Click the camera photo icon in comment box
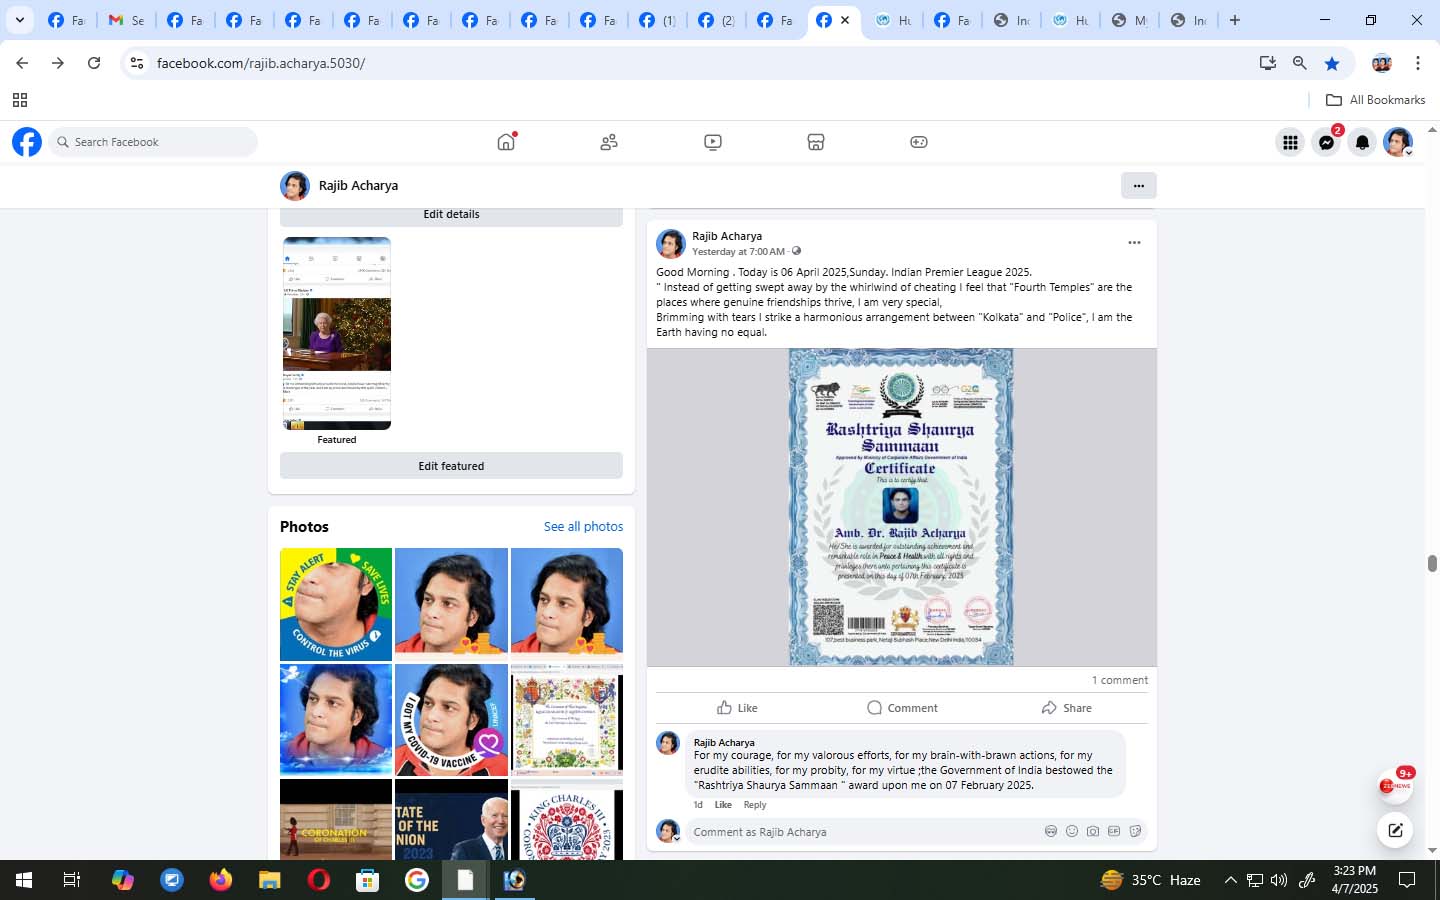This screenshot has height=900, width=1440. (1093, 831)
